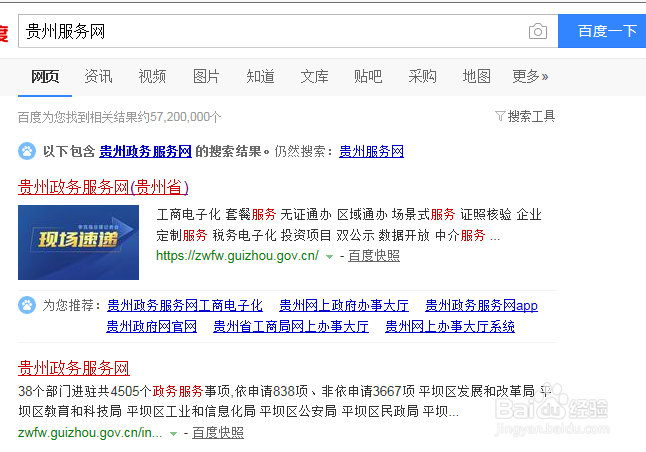Open 百度快照 for the second result
Viewport: 646px width, 452px height.
point(218,433)
